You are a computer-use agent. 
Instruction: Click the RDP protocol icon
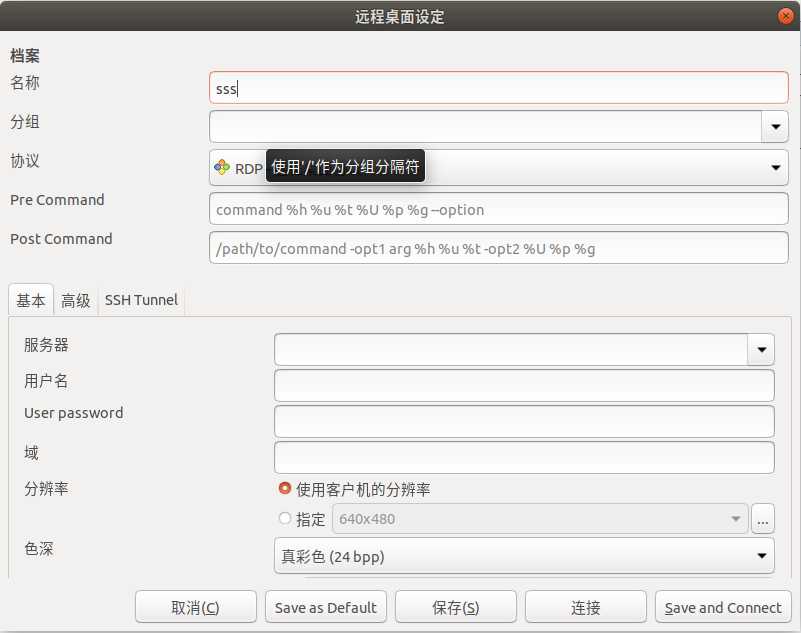(x=222, y=167)
